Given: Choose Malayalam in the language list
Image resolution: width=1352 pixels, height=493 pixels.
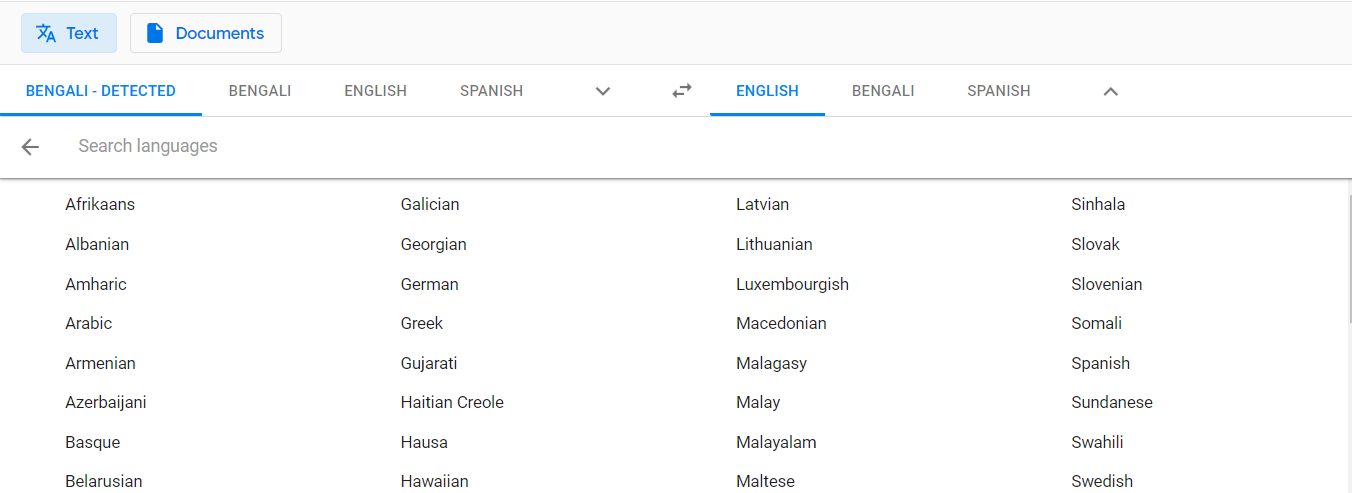Looking at the screenshot, I should click(776, 442).
